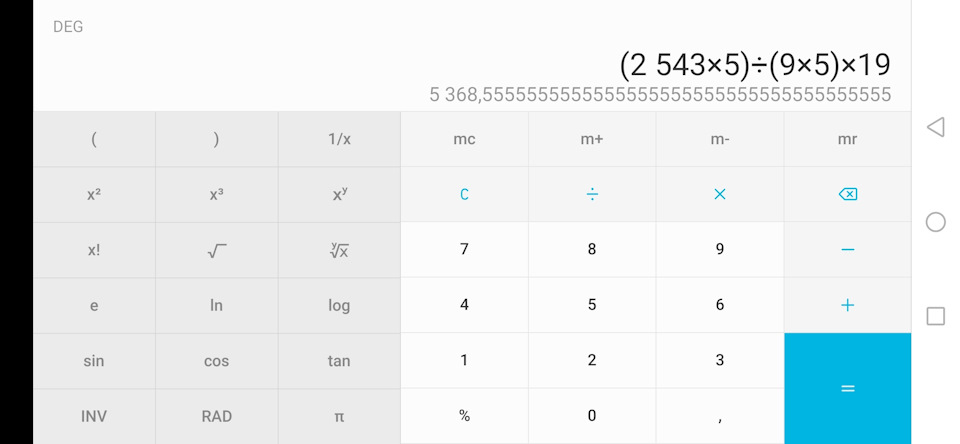The image size is (960, 444).
Task: Tap the Android home circle button
Action: [x=935, y=222]
